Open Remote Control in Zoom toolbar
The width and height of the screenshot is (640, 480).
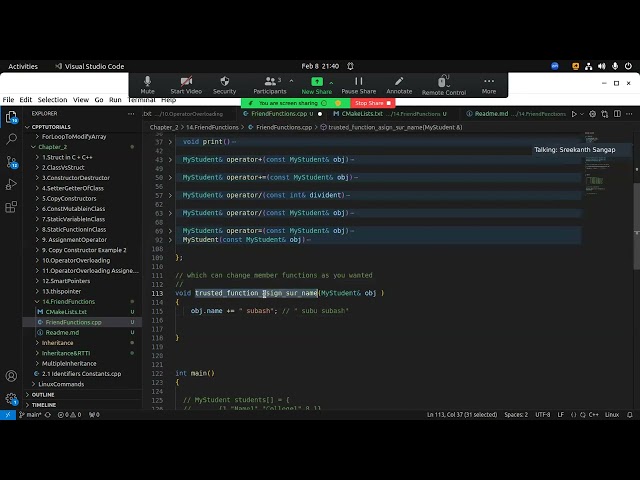(x=444, y=85)
